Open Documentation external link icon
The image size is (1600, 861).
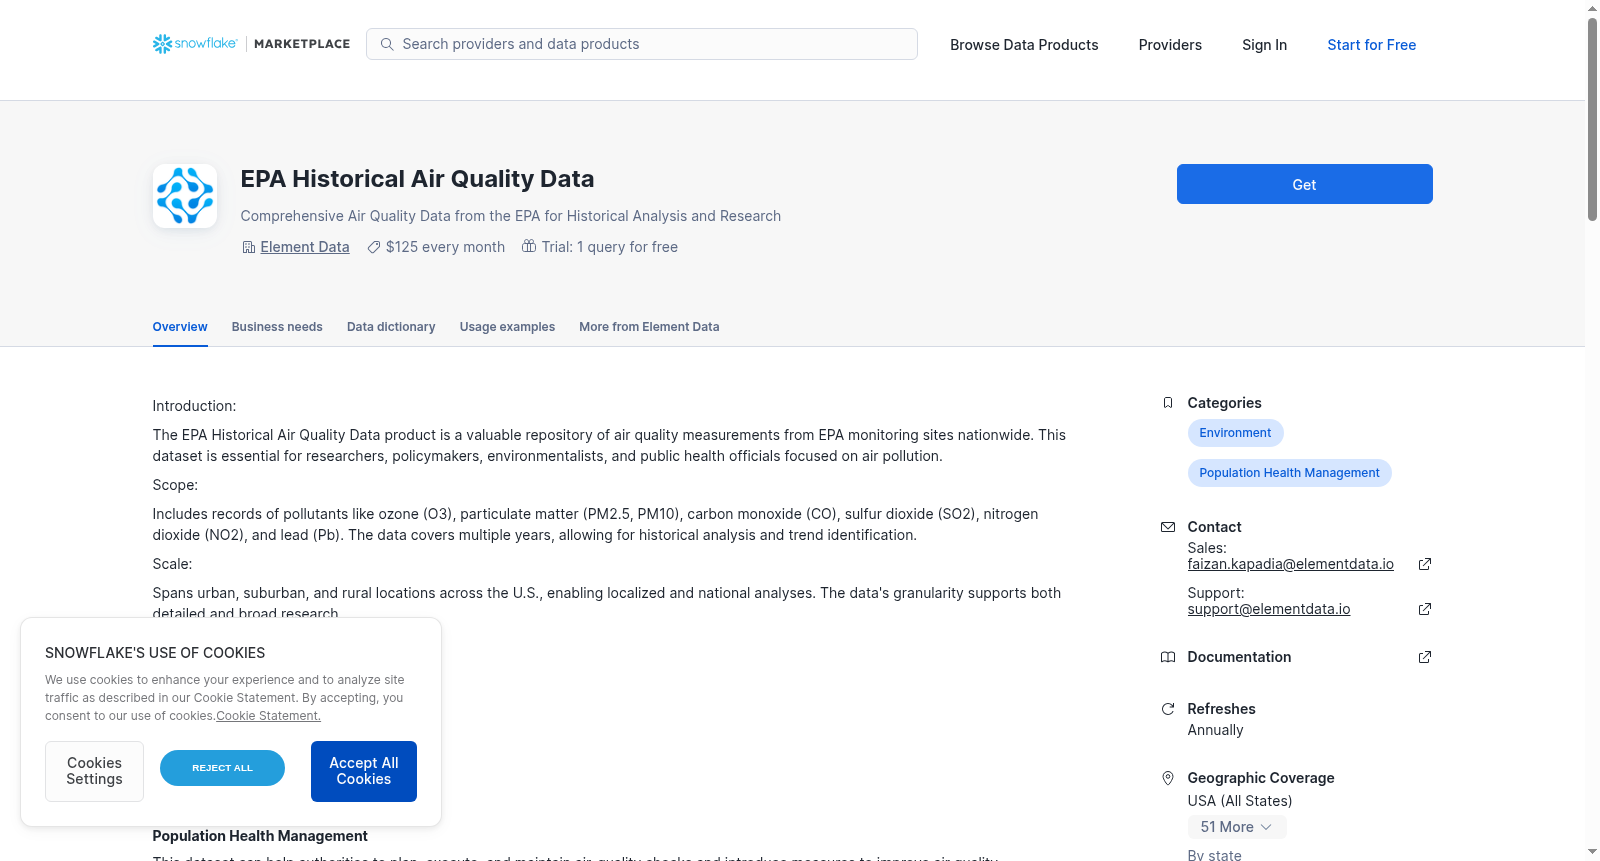pyautogui.click(x=1425, y=657)
